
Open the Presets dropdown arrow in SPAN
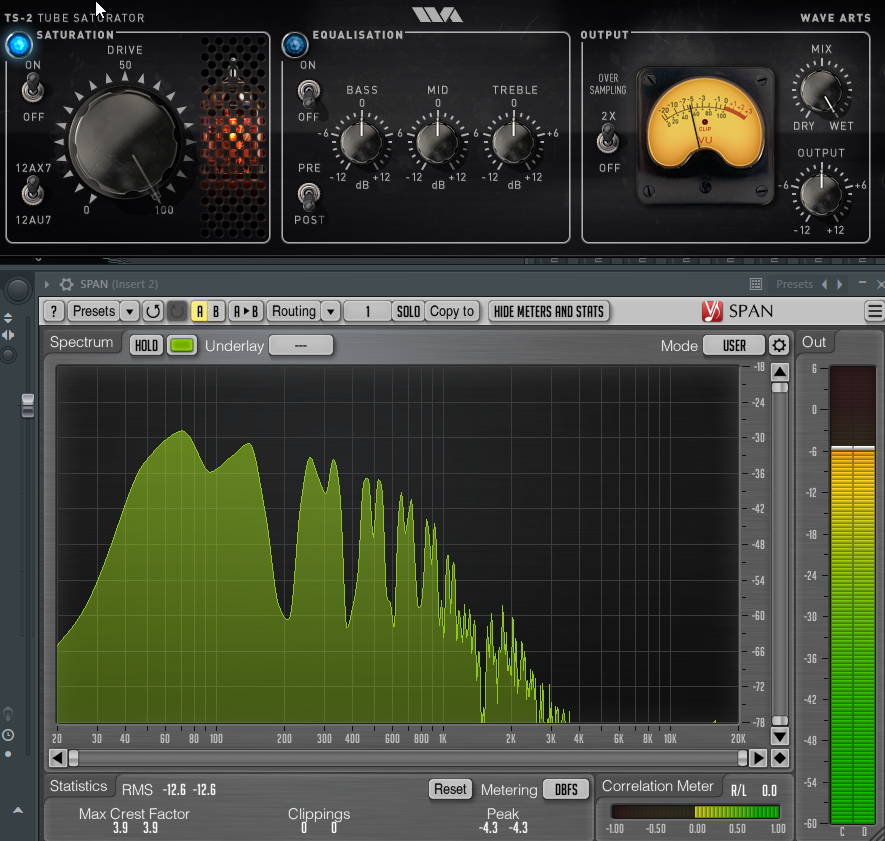coord(129,312)
